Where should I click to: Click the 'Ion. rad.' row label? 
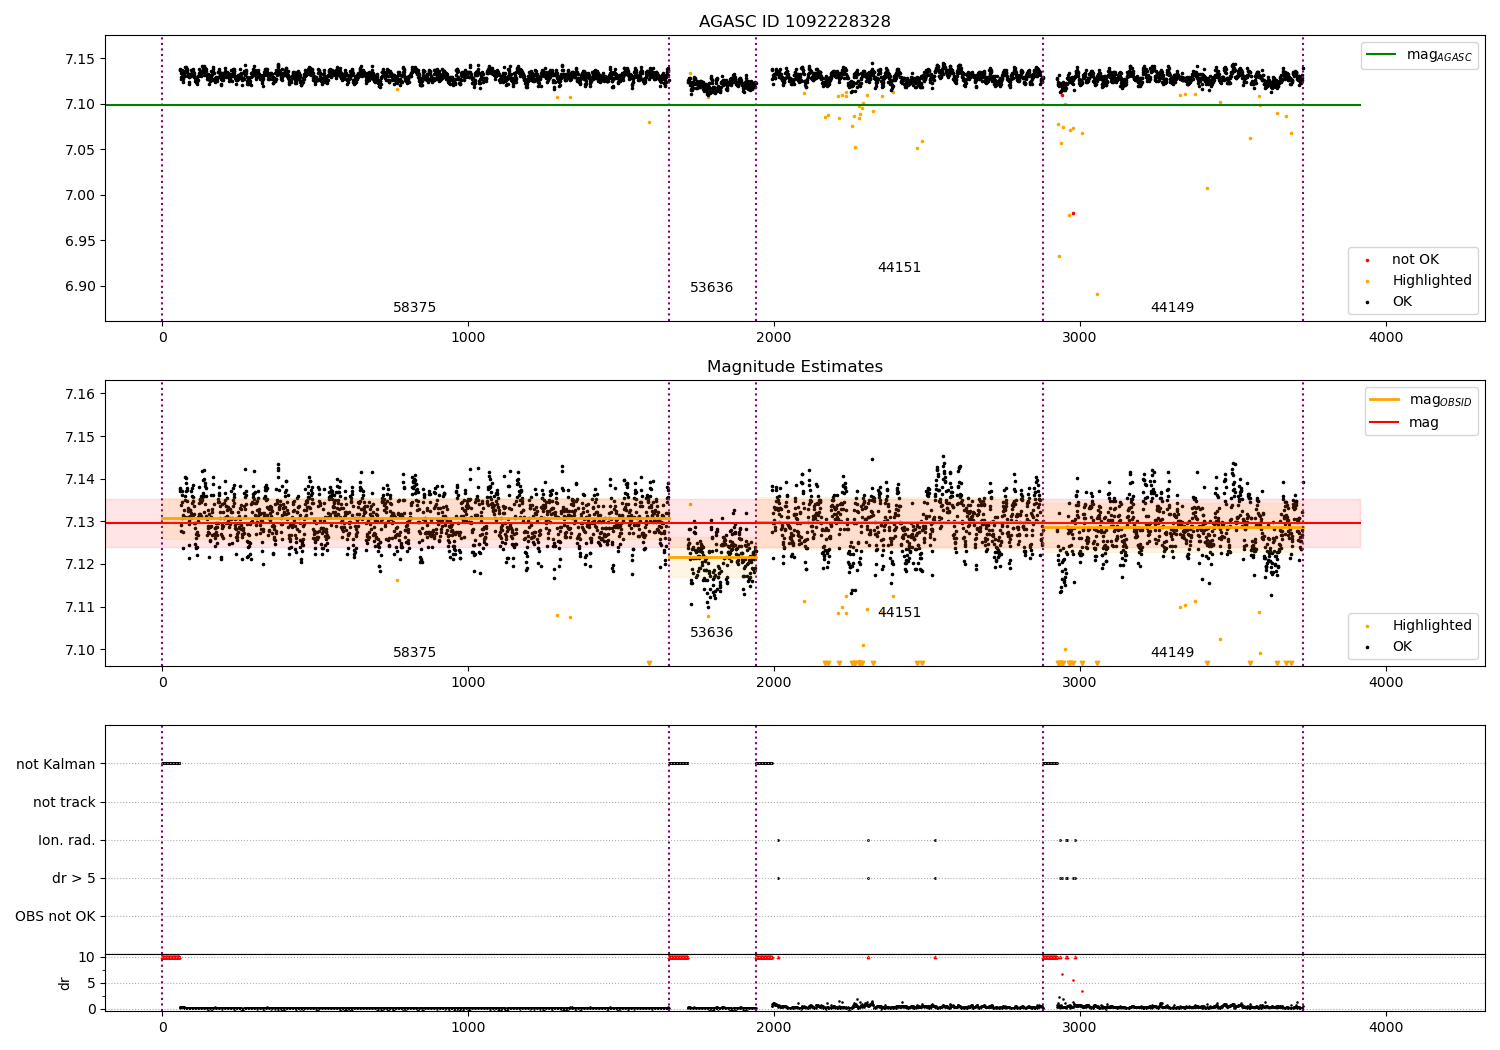coord(67,841)
